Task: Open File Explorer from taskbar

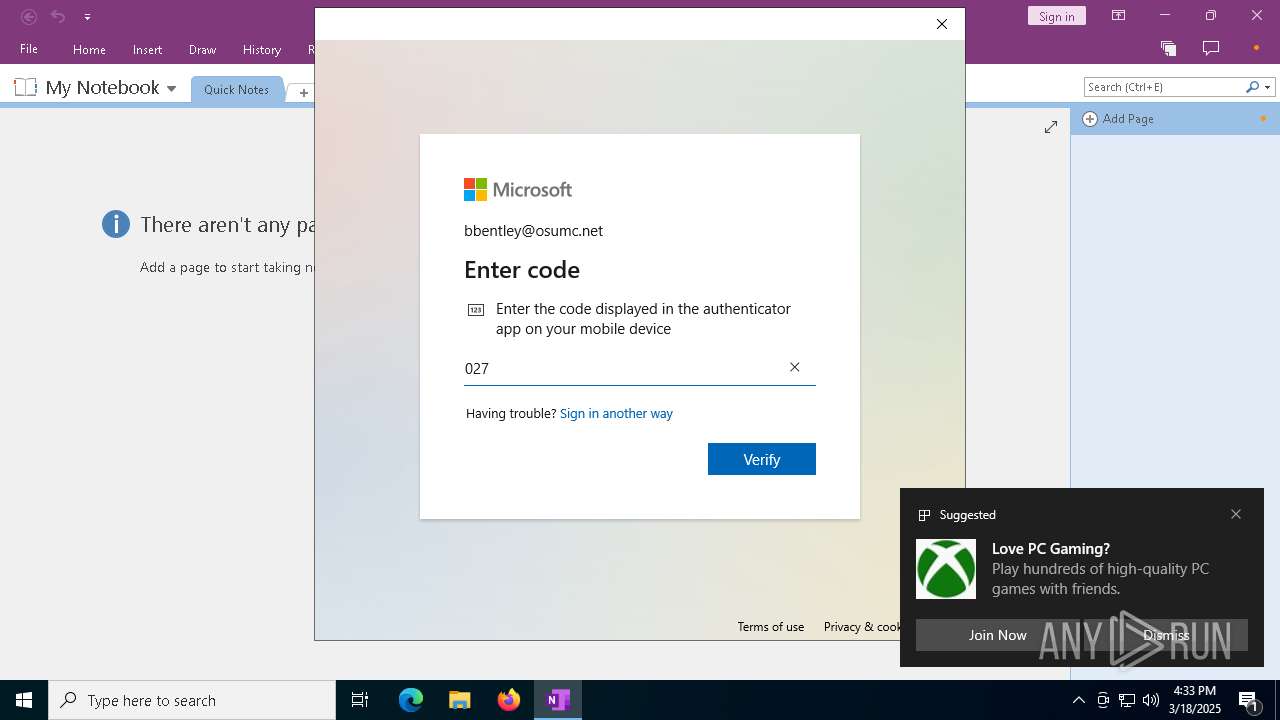Action: (x=460, y=700)
